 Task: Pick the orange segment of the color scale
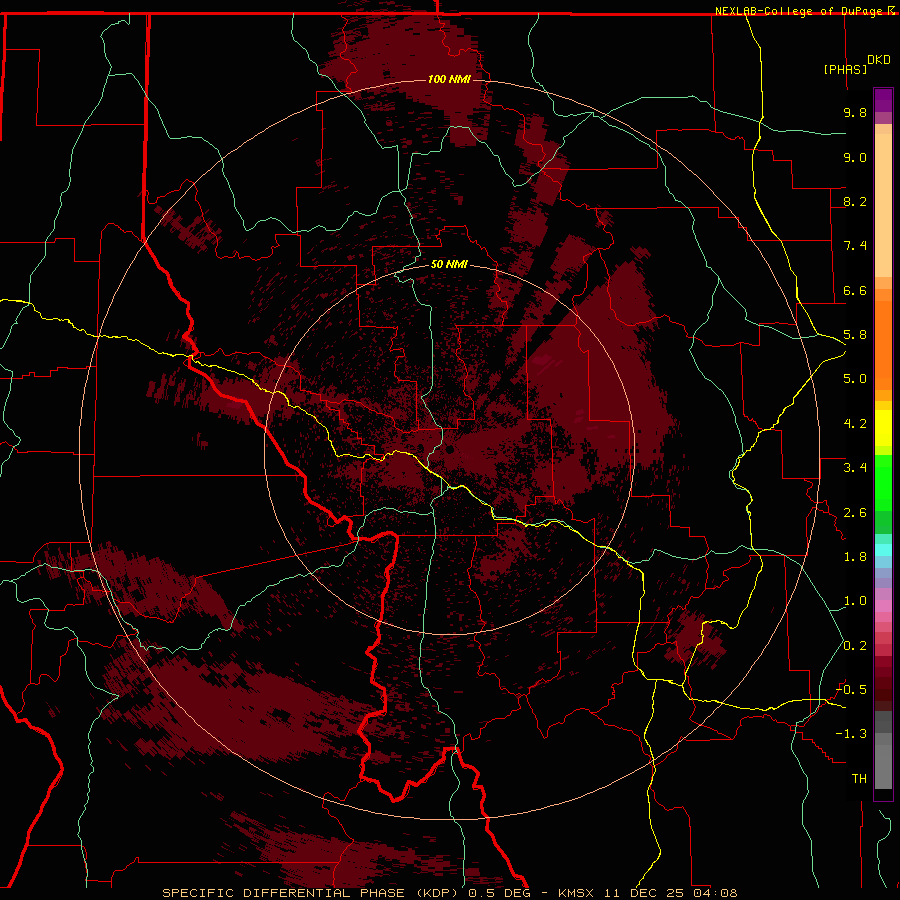883,344
